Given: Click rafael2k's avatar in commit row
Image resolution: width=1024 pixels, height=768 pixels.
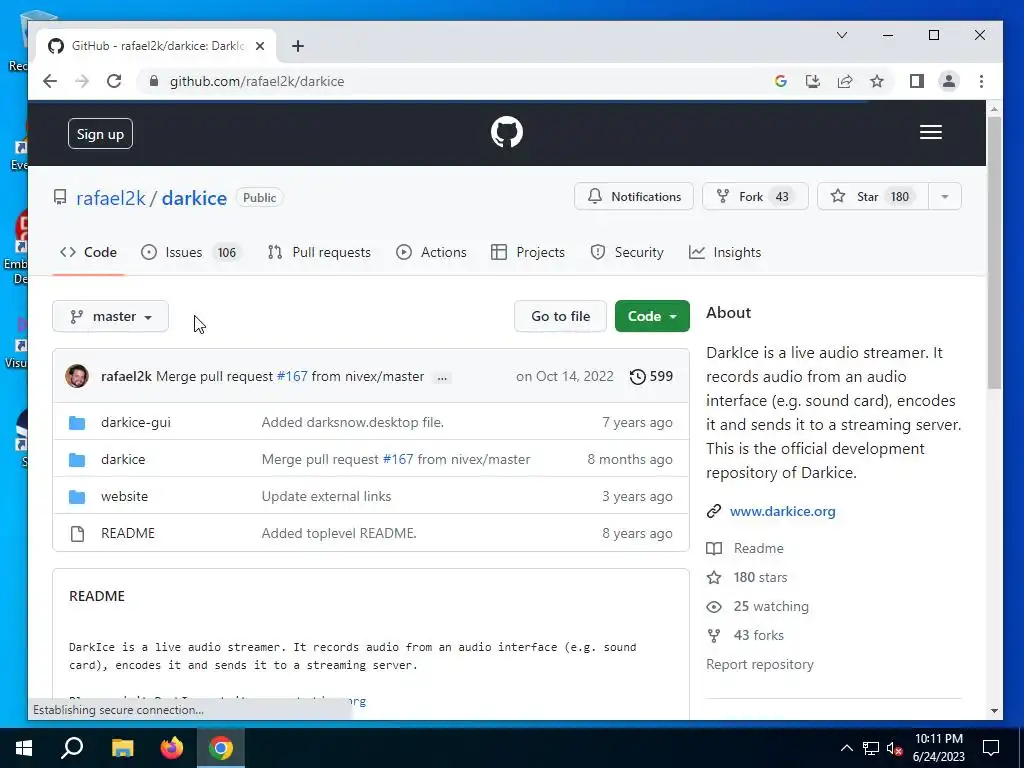Looking at the screenshot, I should (x=77, y=376).
